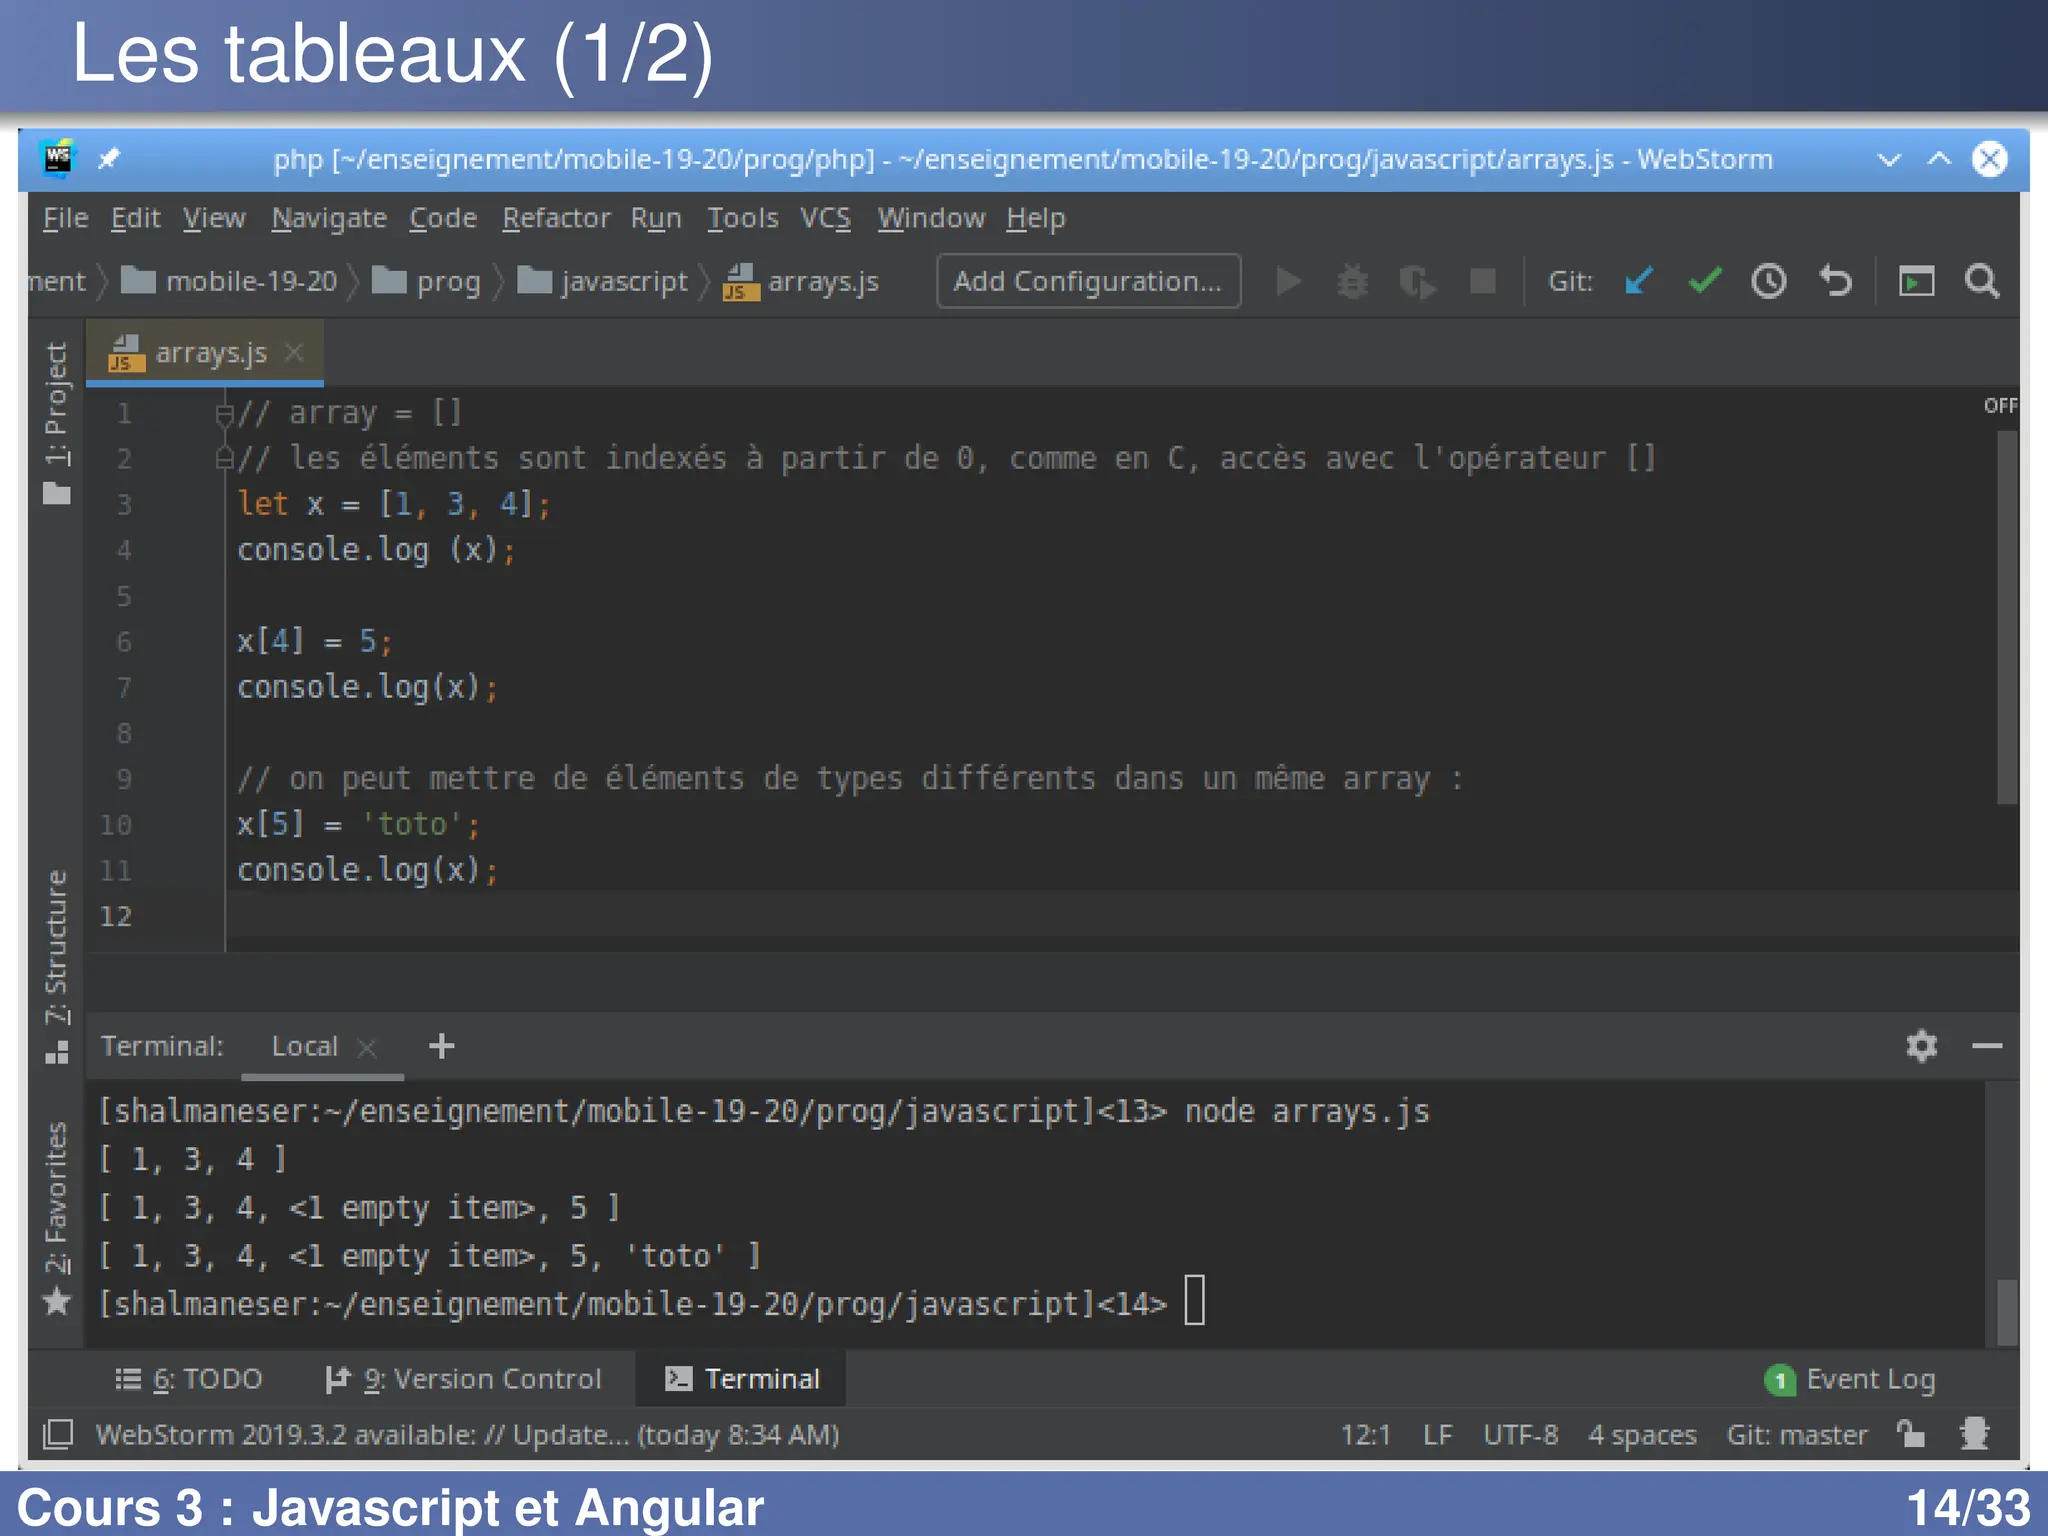This screenshot has width=2048, height=1536.
Task: Open the 9: Version Control tool window
Action: tap(464, 1379)
